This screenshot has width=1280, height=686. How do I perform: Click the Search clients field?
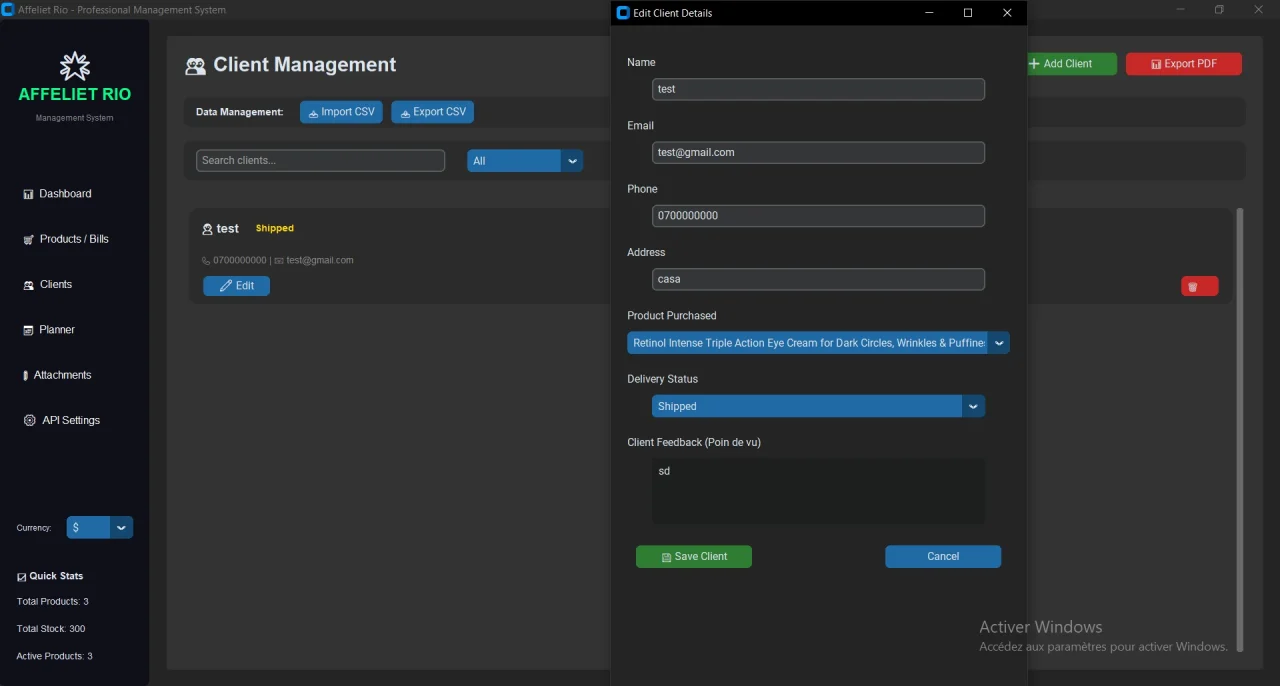(x=320, y=160)
